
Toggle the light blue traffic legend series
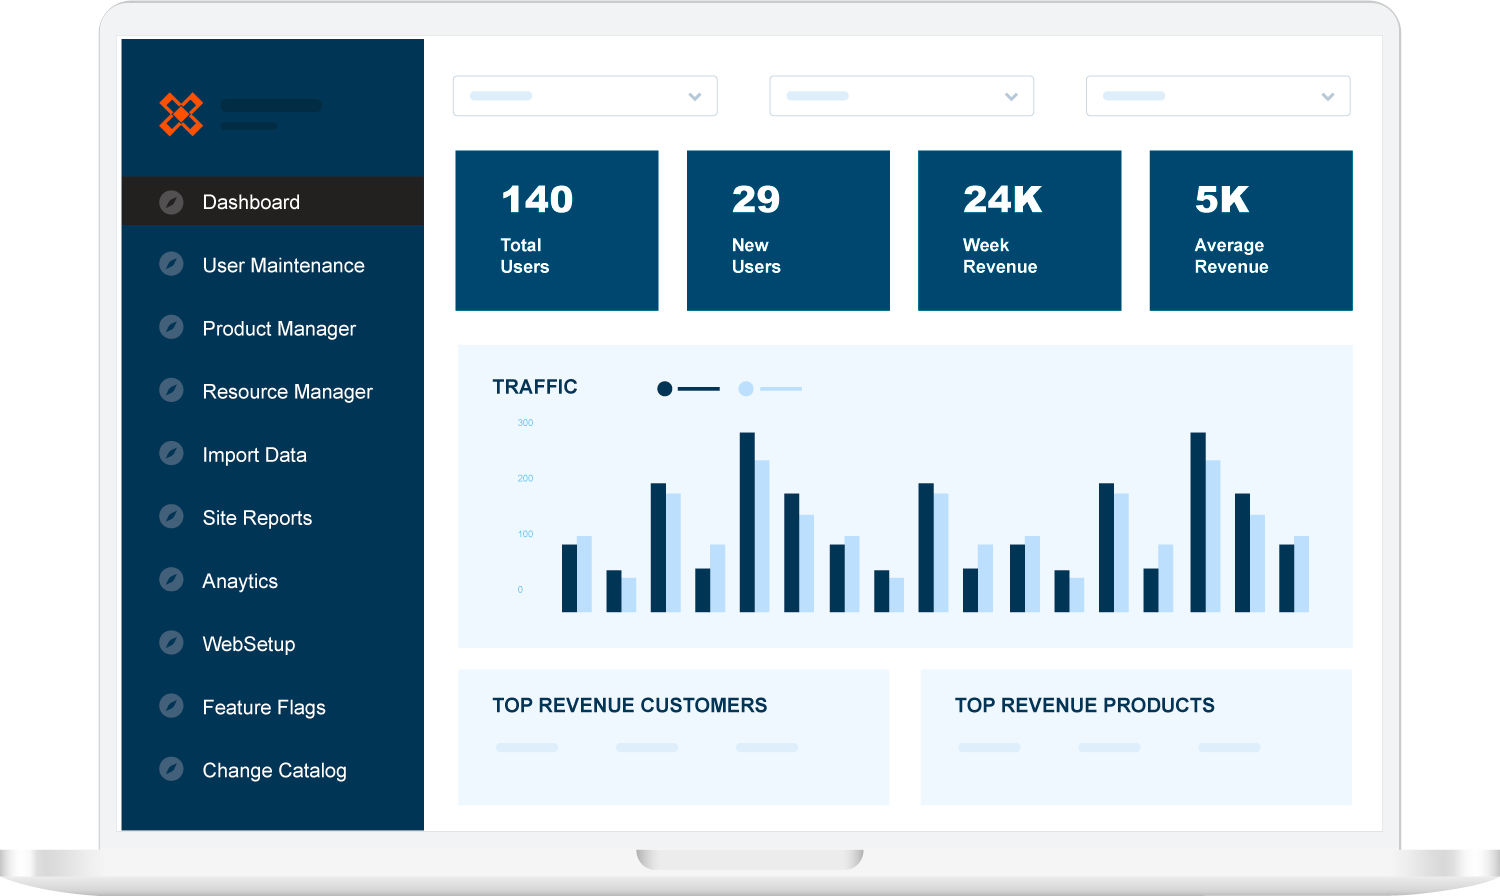770,388
